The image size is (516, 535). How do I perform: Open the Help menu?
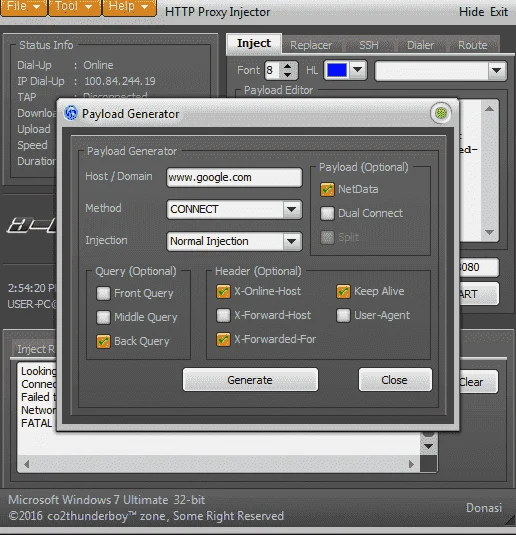(x=129, y=7)
